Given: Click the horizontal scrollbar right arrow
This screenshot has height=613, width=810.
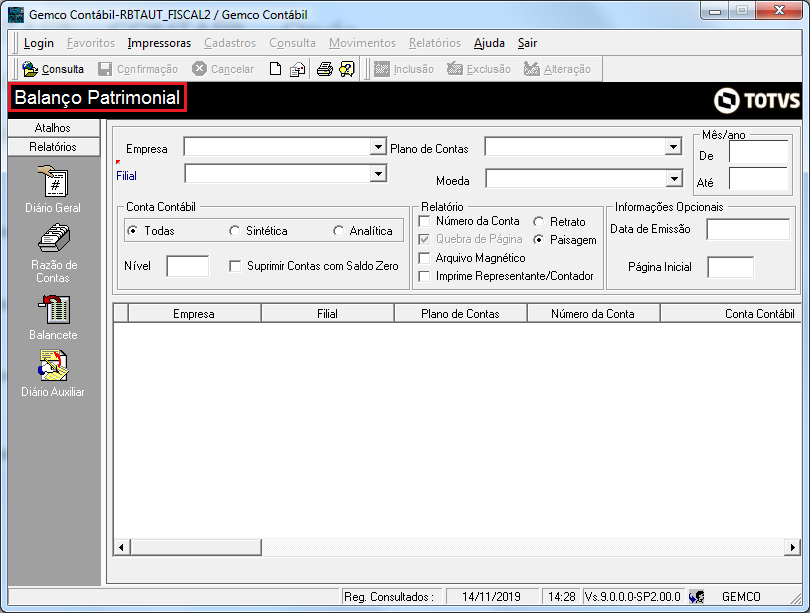Looking at the screenshot, I should click(x=792, y=547).
